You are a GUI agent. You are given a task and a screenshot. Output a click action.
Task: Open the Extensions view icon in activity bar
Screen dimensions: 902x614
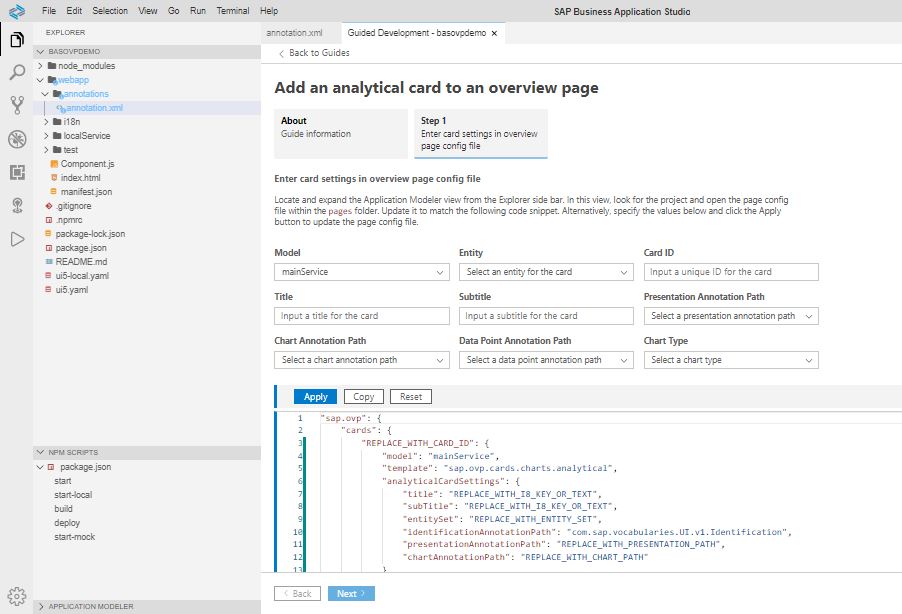pos(17,172)
